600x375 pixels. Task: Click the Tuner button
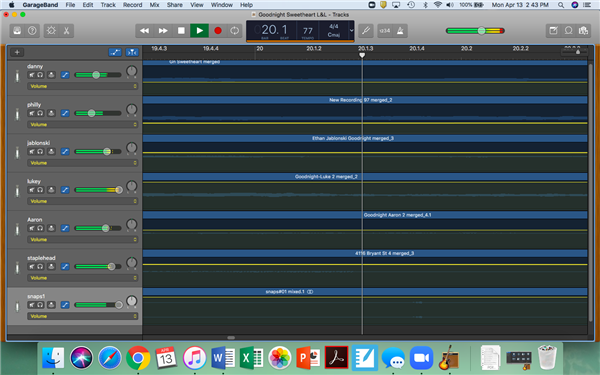coord(366,31)
